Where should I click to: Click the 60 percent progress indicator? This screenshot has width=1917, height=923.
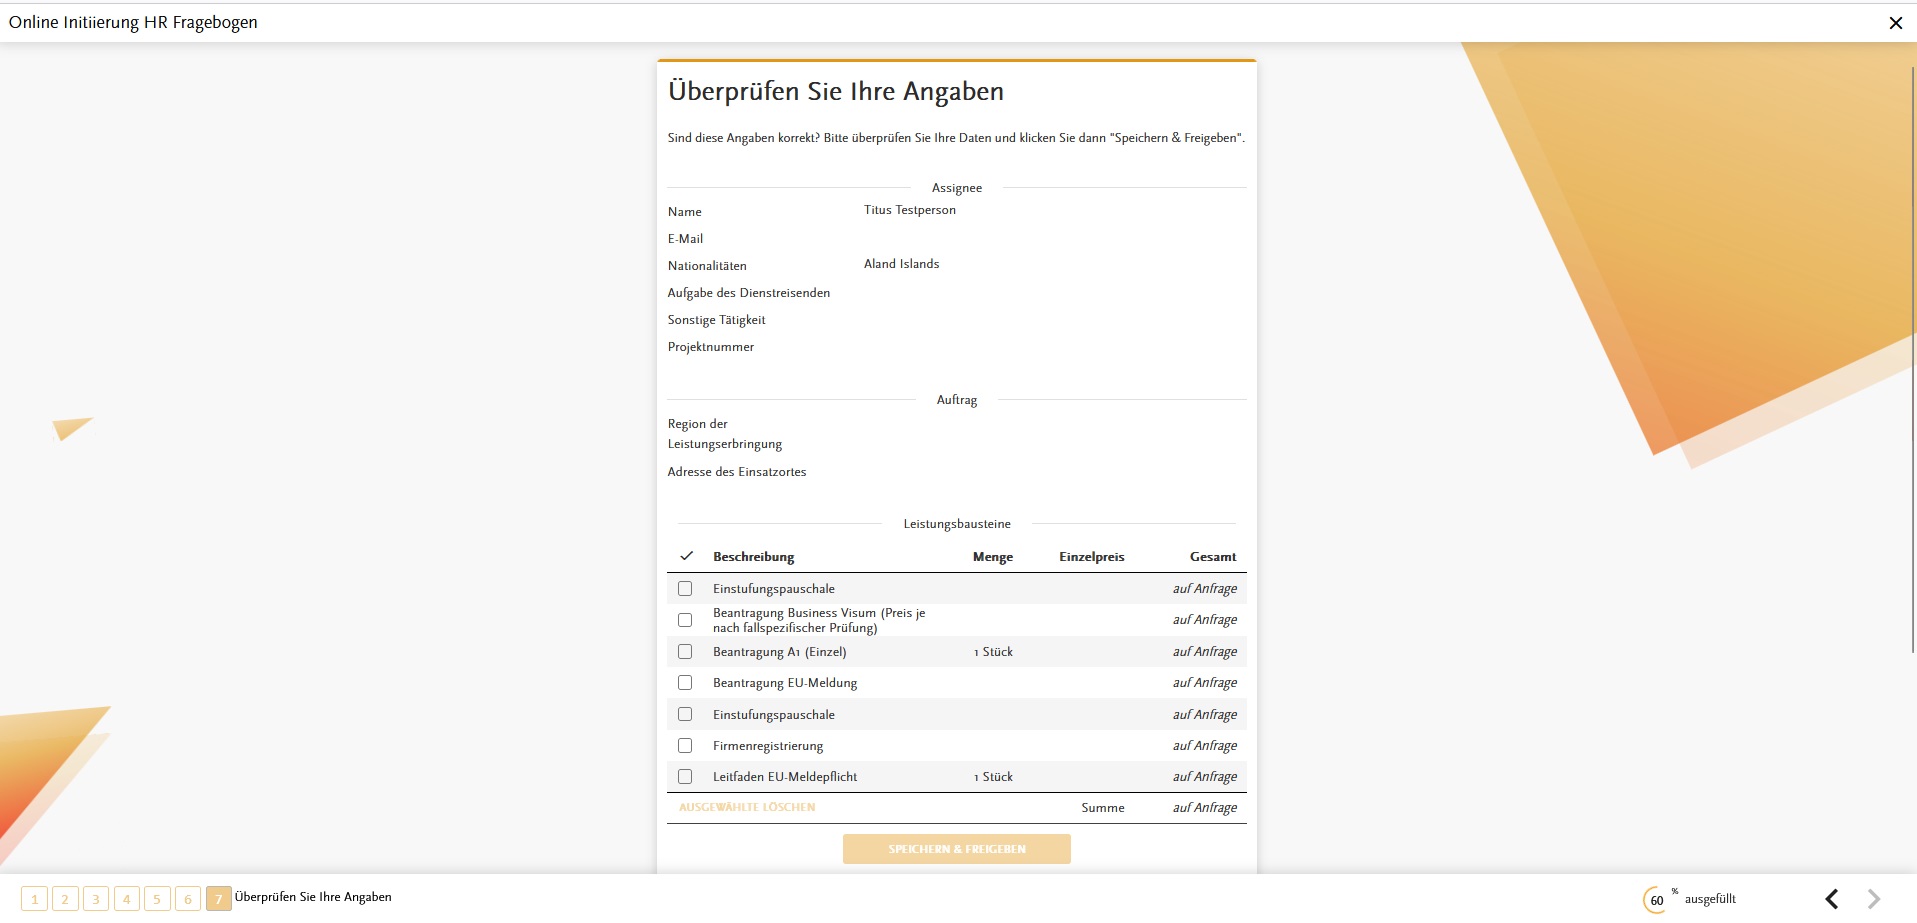(1657, 899)
